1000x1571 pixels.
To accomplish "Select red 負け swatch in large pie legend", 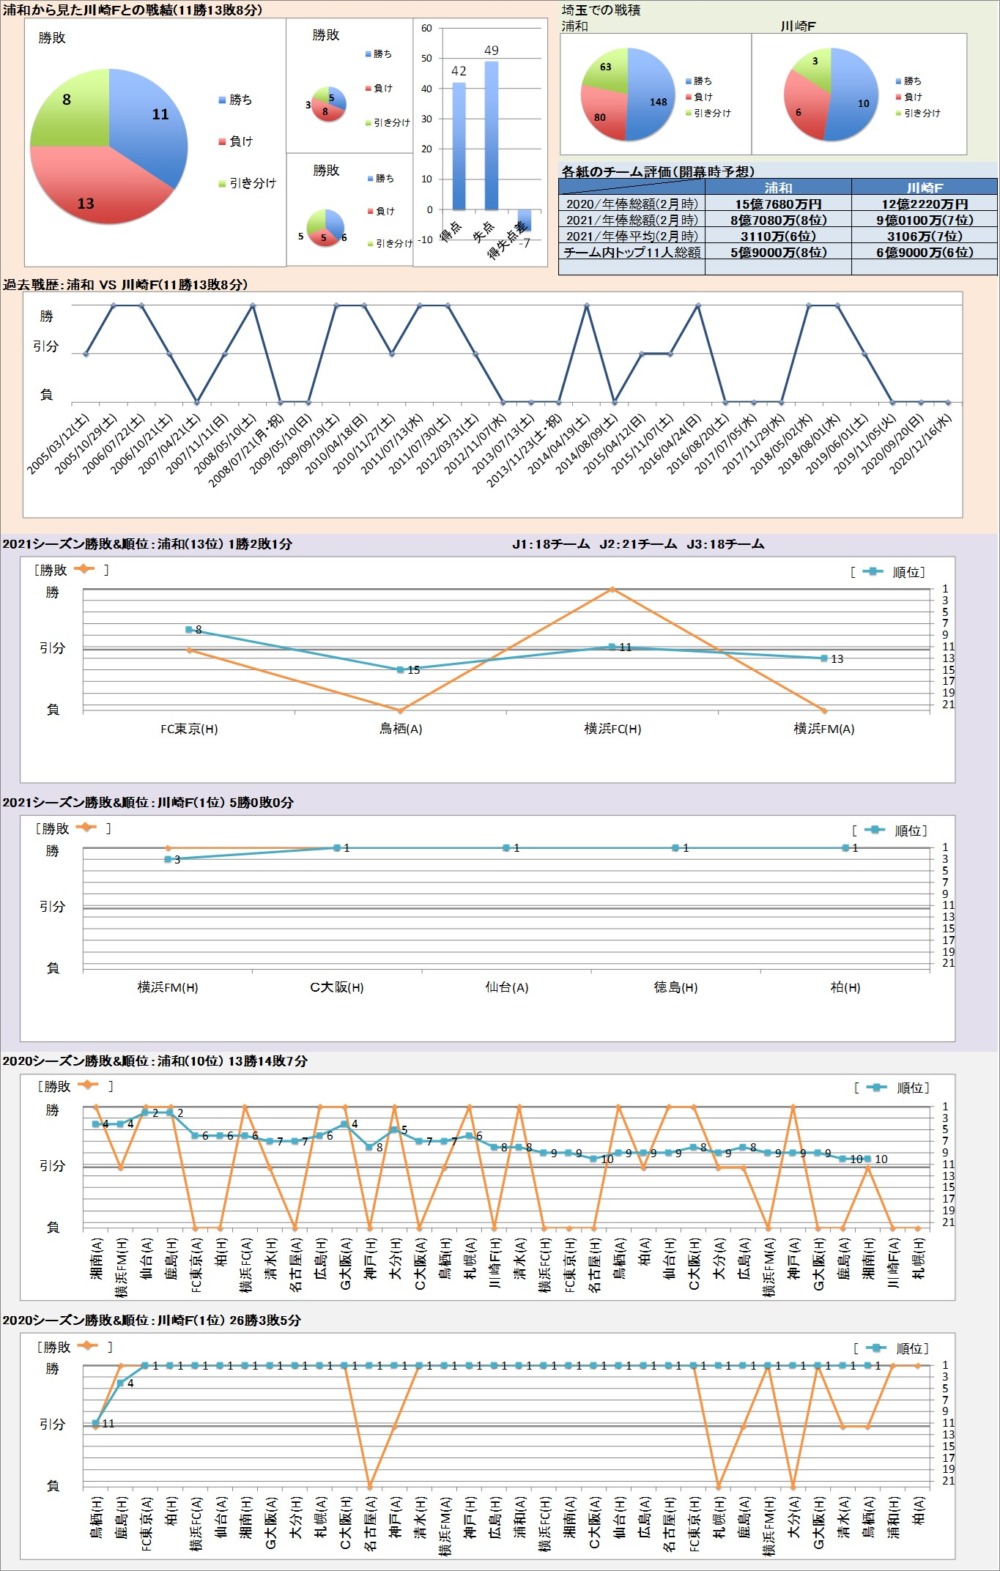I will click(221, 142).
